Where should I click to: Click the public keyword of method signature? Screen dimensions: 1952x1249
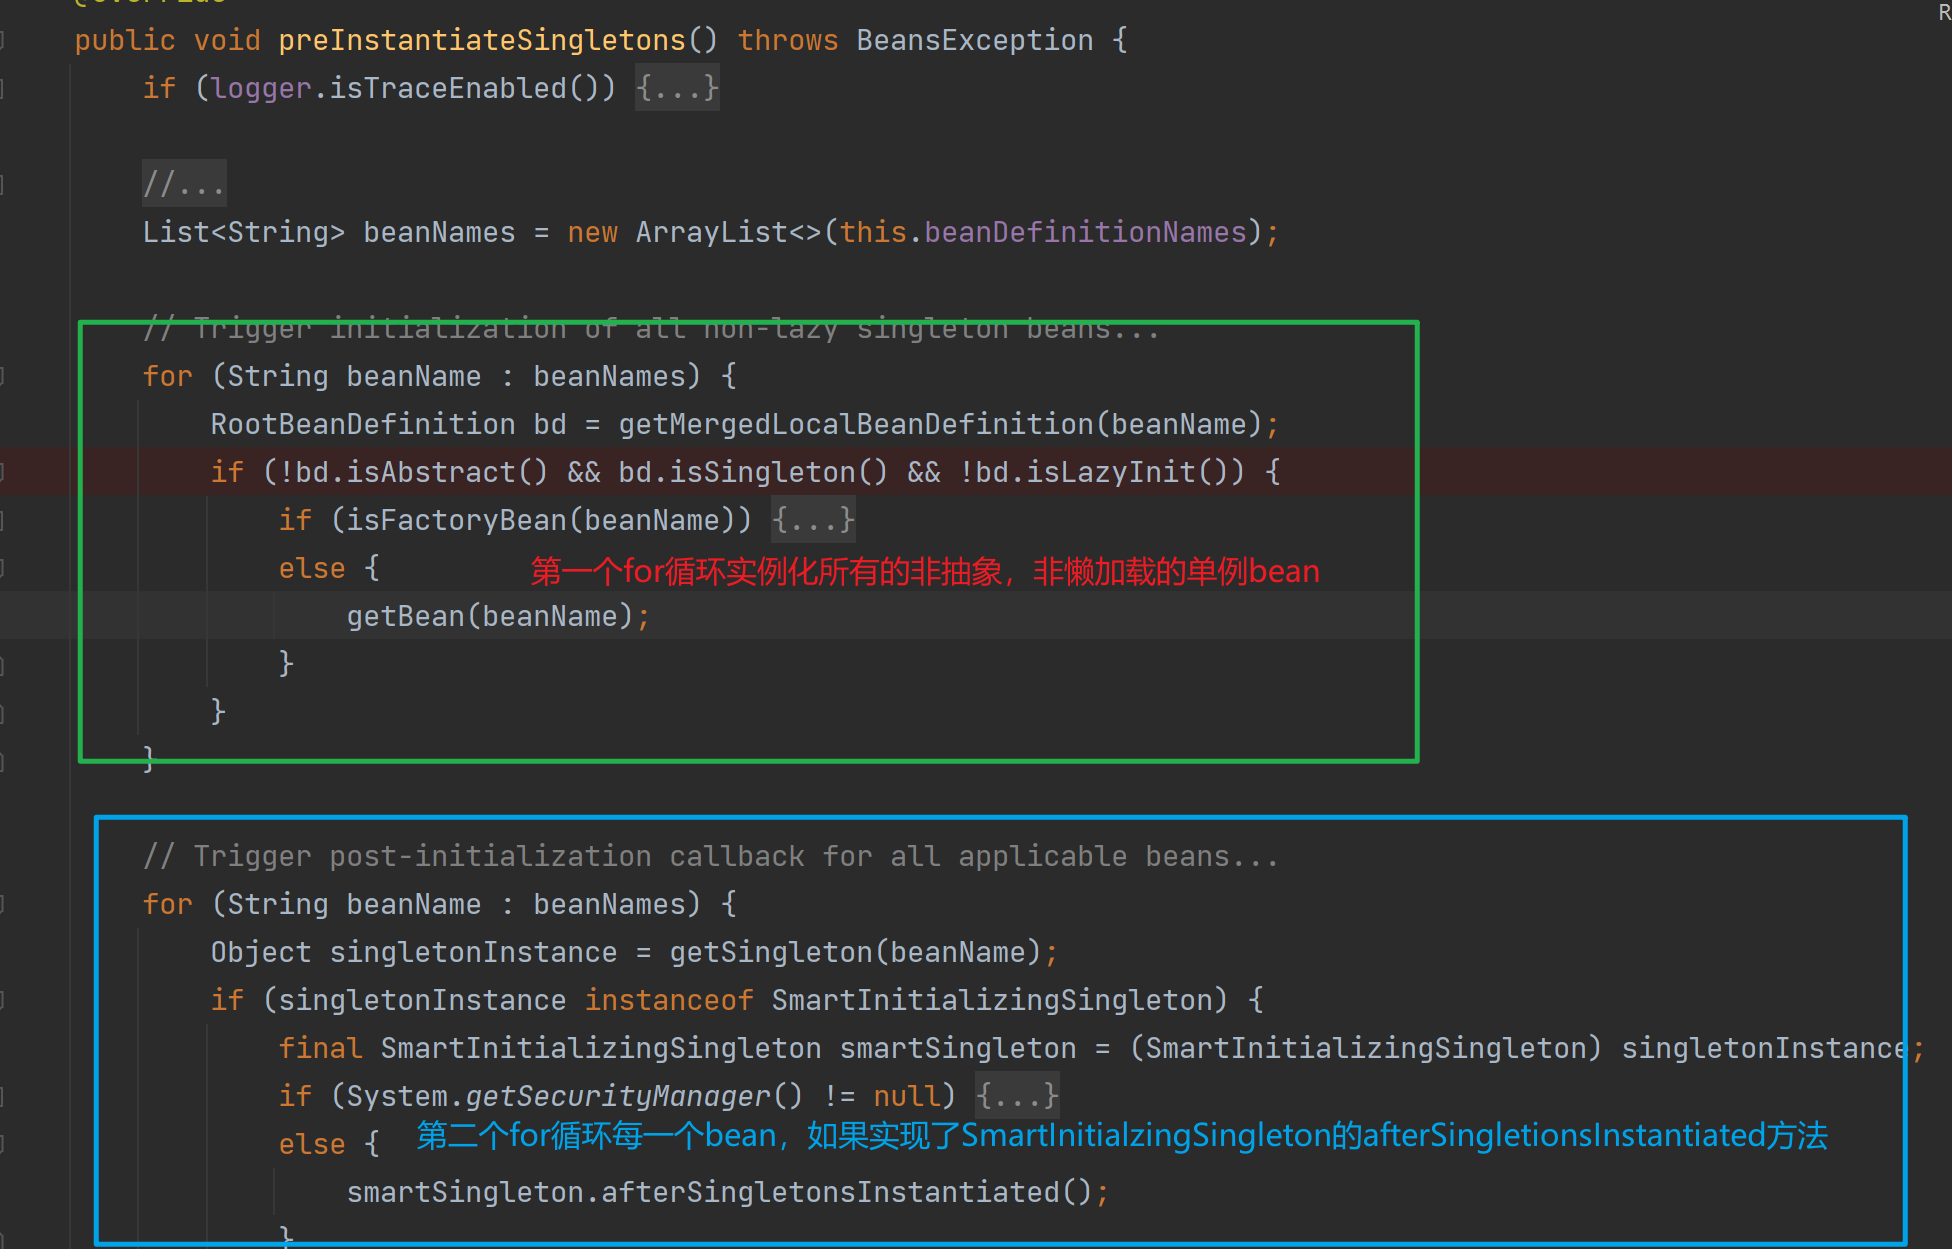[x=125, y=40]
